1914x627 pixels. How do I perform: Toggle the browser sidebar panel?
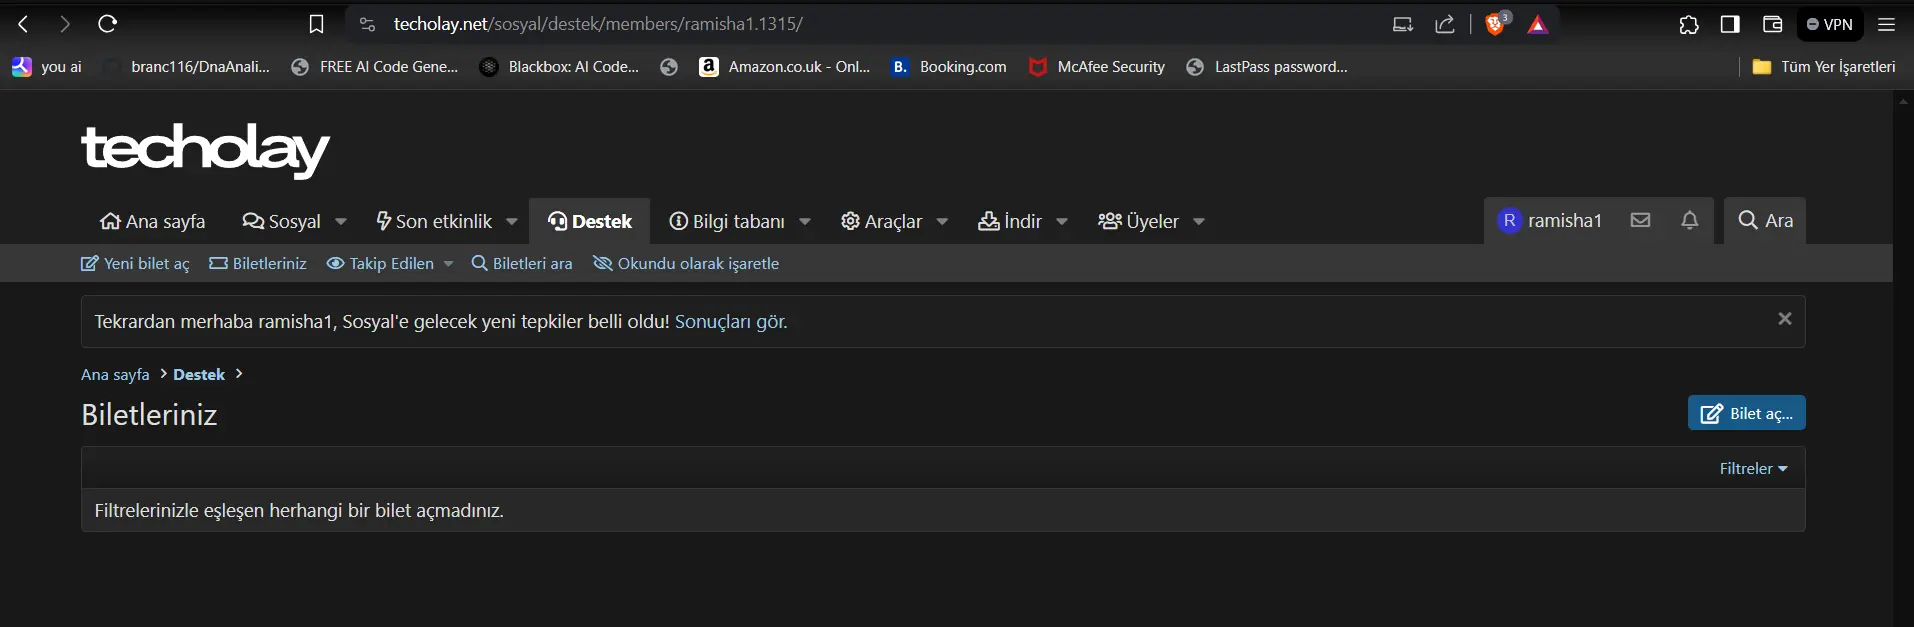point(1730,24)
